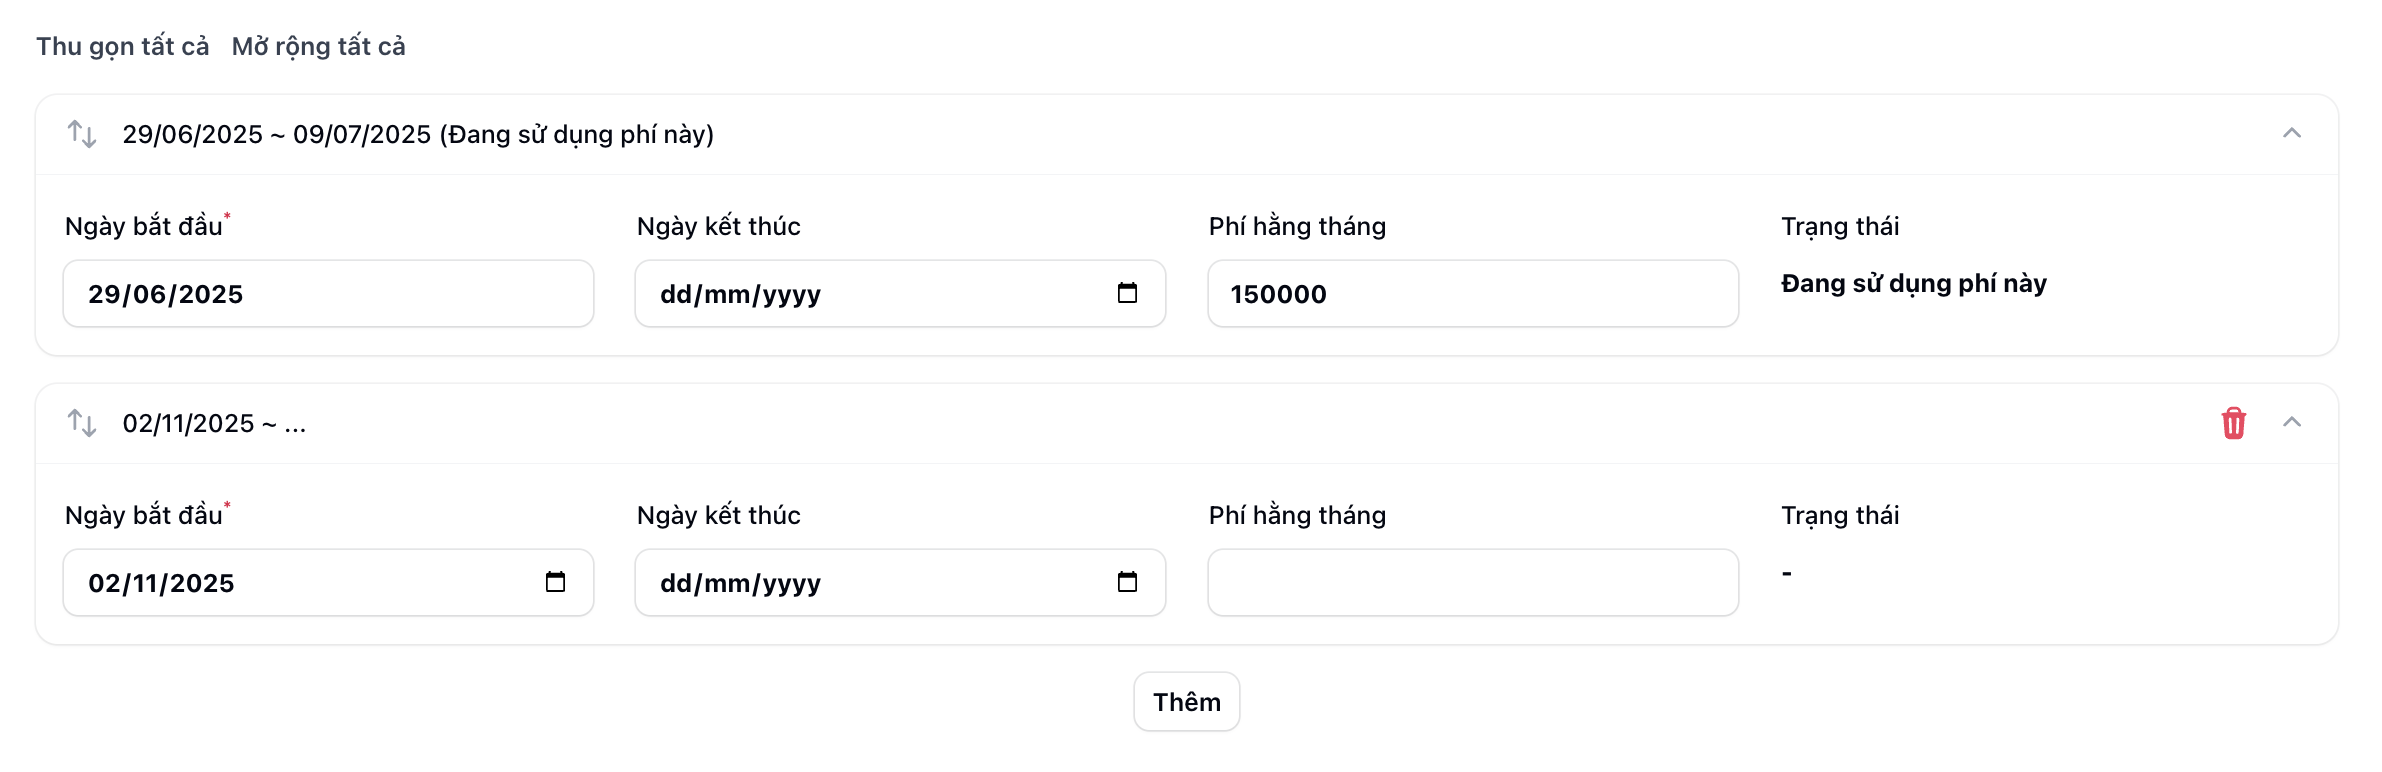Open the calendar picker for second Ngày kết thúc

(x=1127, y=582)
